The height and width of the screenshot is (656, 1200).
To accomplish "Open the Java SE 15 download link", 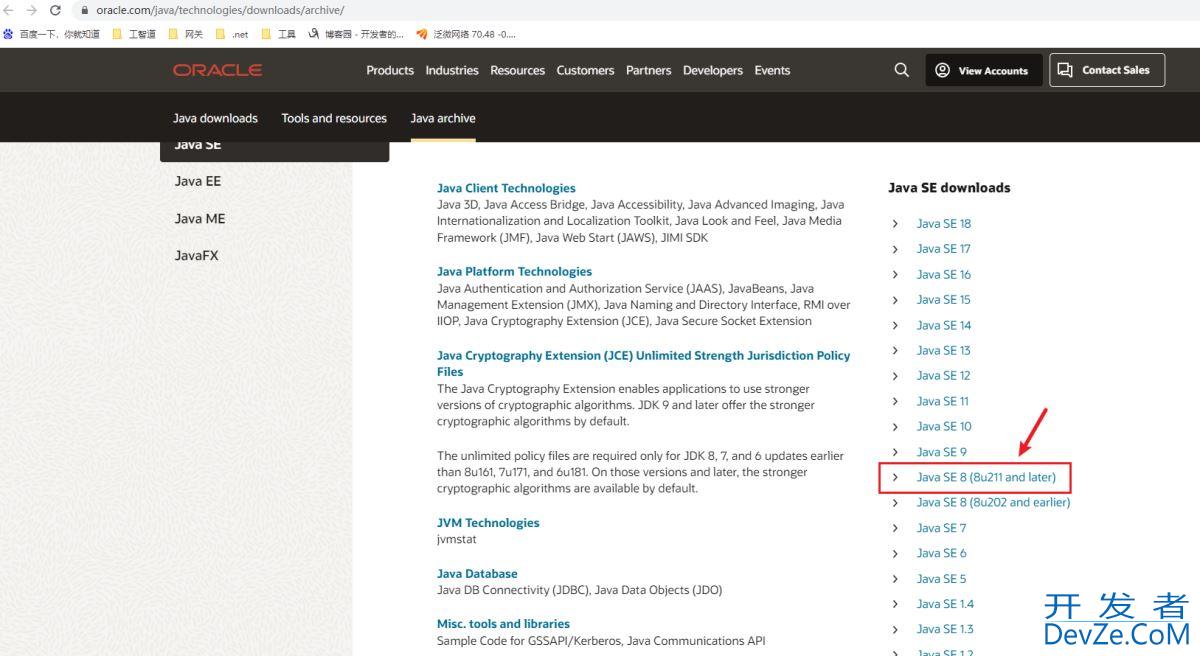I will coord(944,299).
